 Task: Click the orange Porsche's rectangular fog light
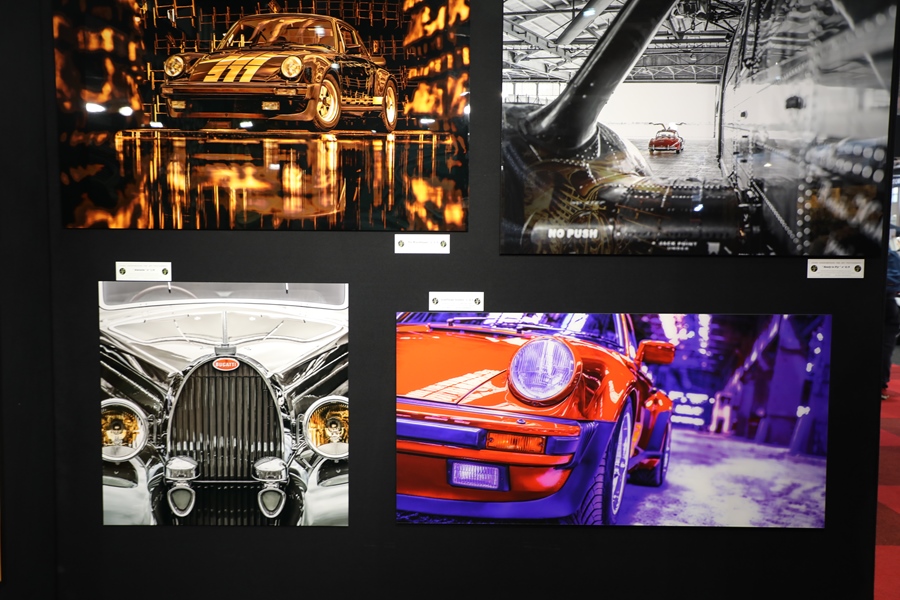point(475,474)
